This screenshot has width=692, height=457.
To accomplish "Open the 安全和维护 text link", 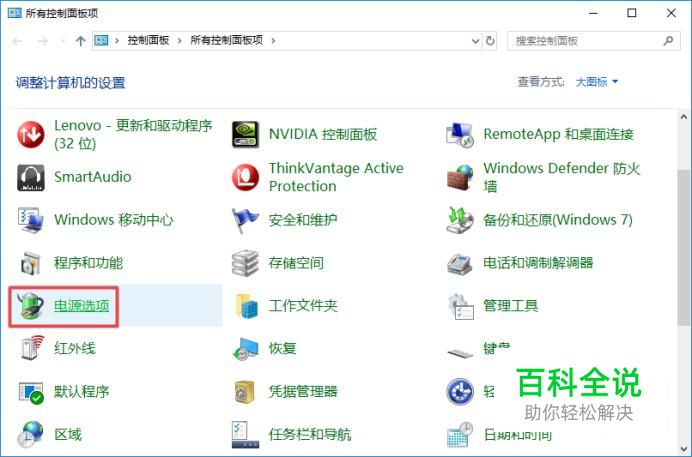I will coord(303,220).
